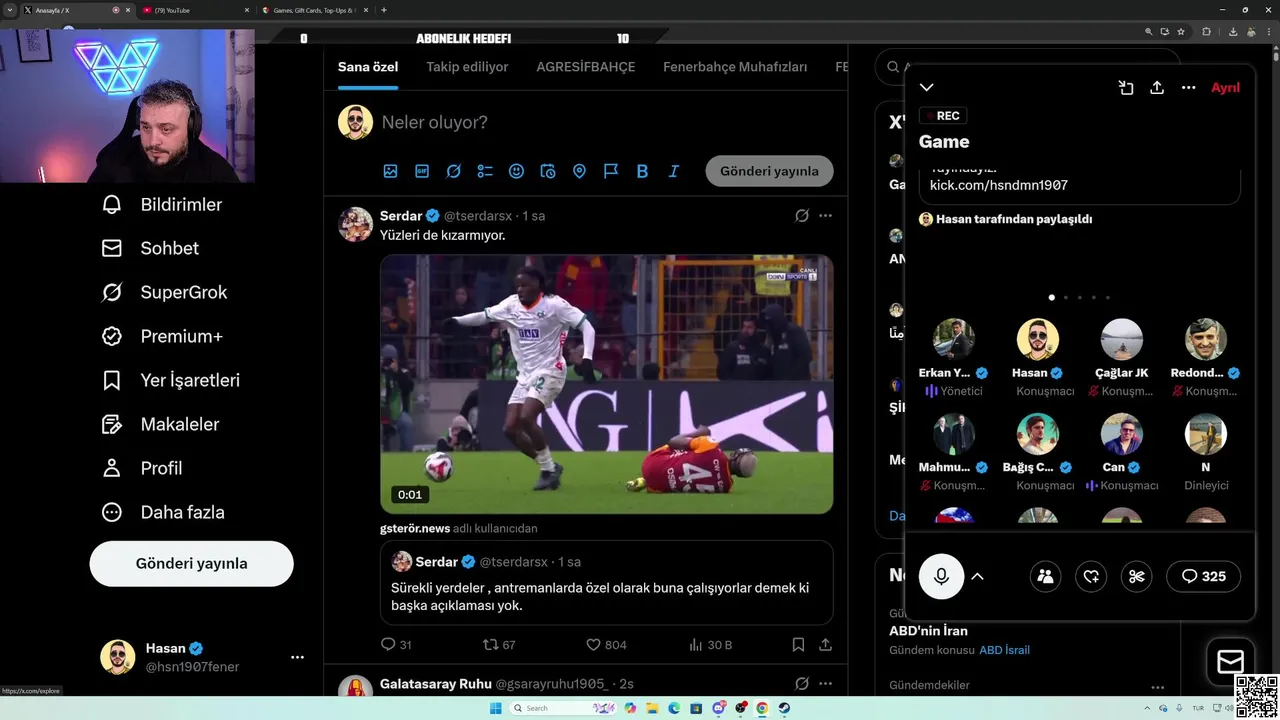Image resolution: width=1280 pixels, height=720 pixels.
Task: Open more options for Gündemdekiler trend
Action: [x=1157, y=687]
